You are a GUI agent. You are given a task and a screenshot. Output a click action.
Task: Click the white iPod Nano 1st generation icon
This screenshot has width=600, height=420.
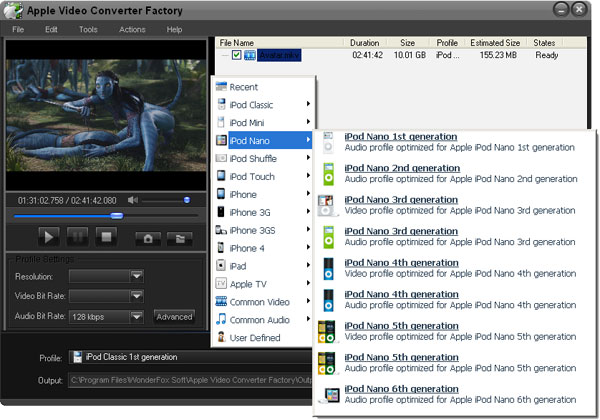tap(328, 142)
